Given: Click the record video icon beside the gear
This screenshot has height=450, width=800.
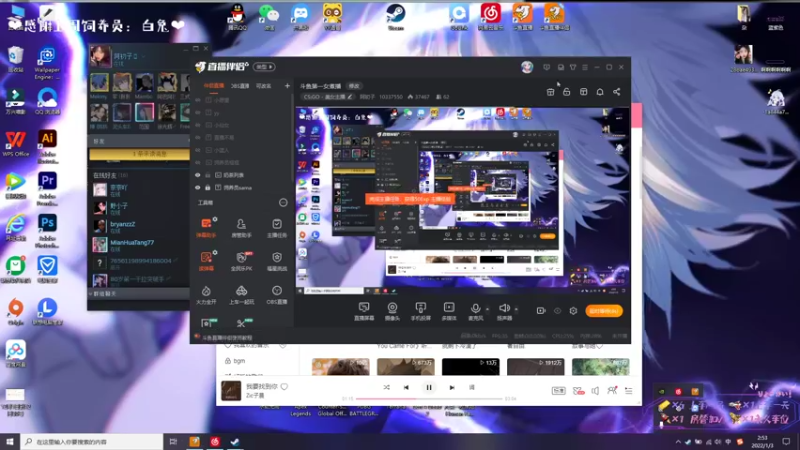Looking at the screenshot, I should click(x=541, y=311).
